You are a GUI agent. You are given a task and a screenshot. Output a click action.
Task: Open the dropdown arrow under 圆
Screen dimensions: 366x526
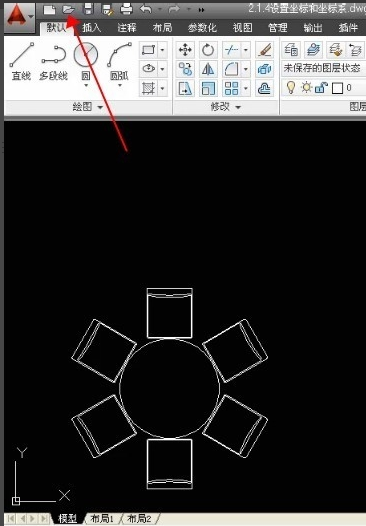click(x=86, y=86)
